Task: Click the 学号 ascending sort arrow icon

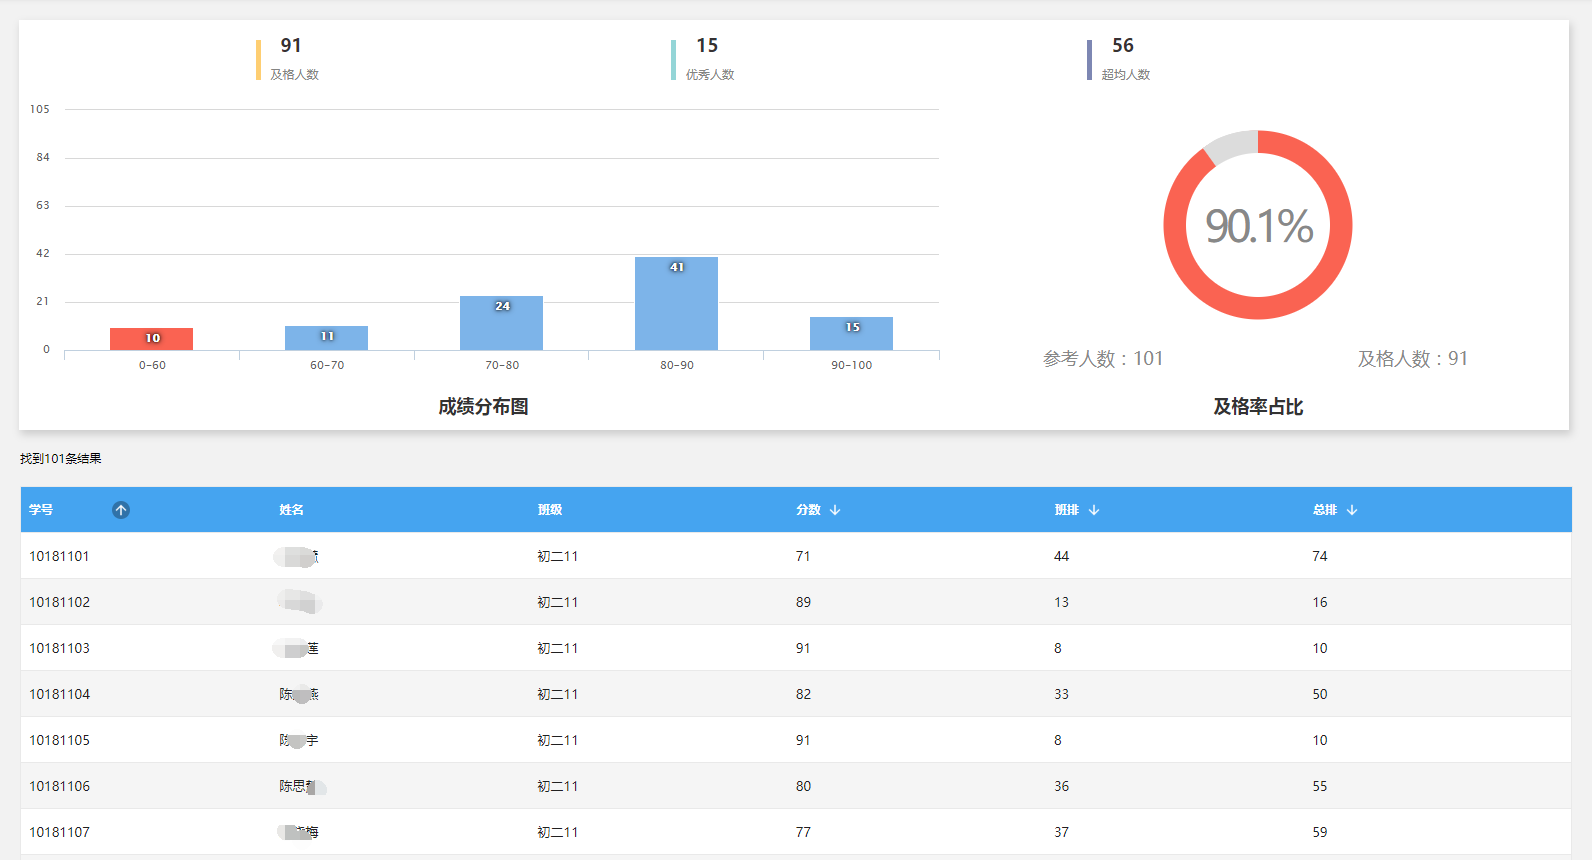Action: [x=121, y=510]
